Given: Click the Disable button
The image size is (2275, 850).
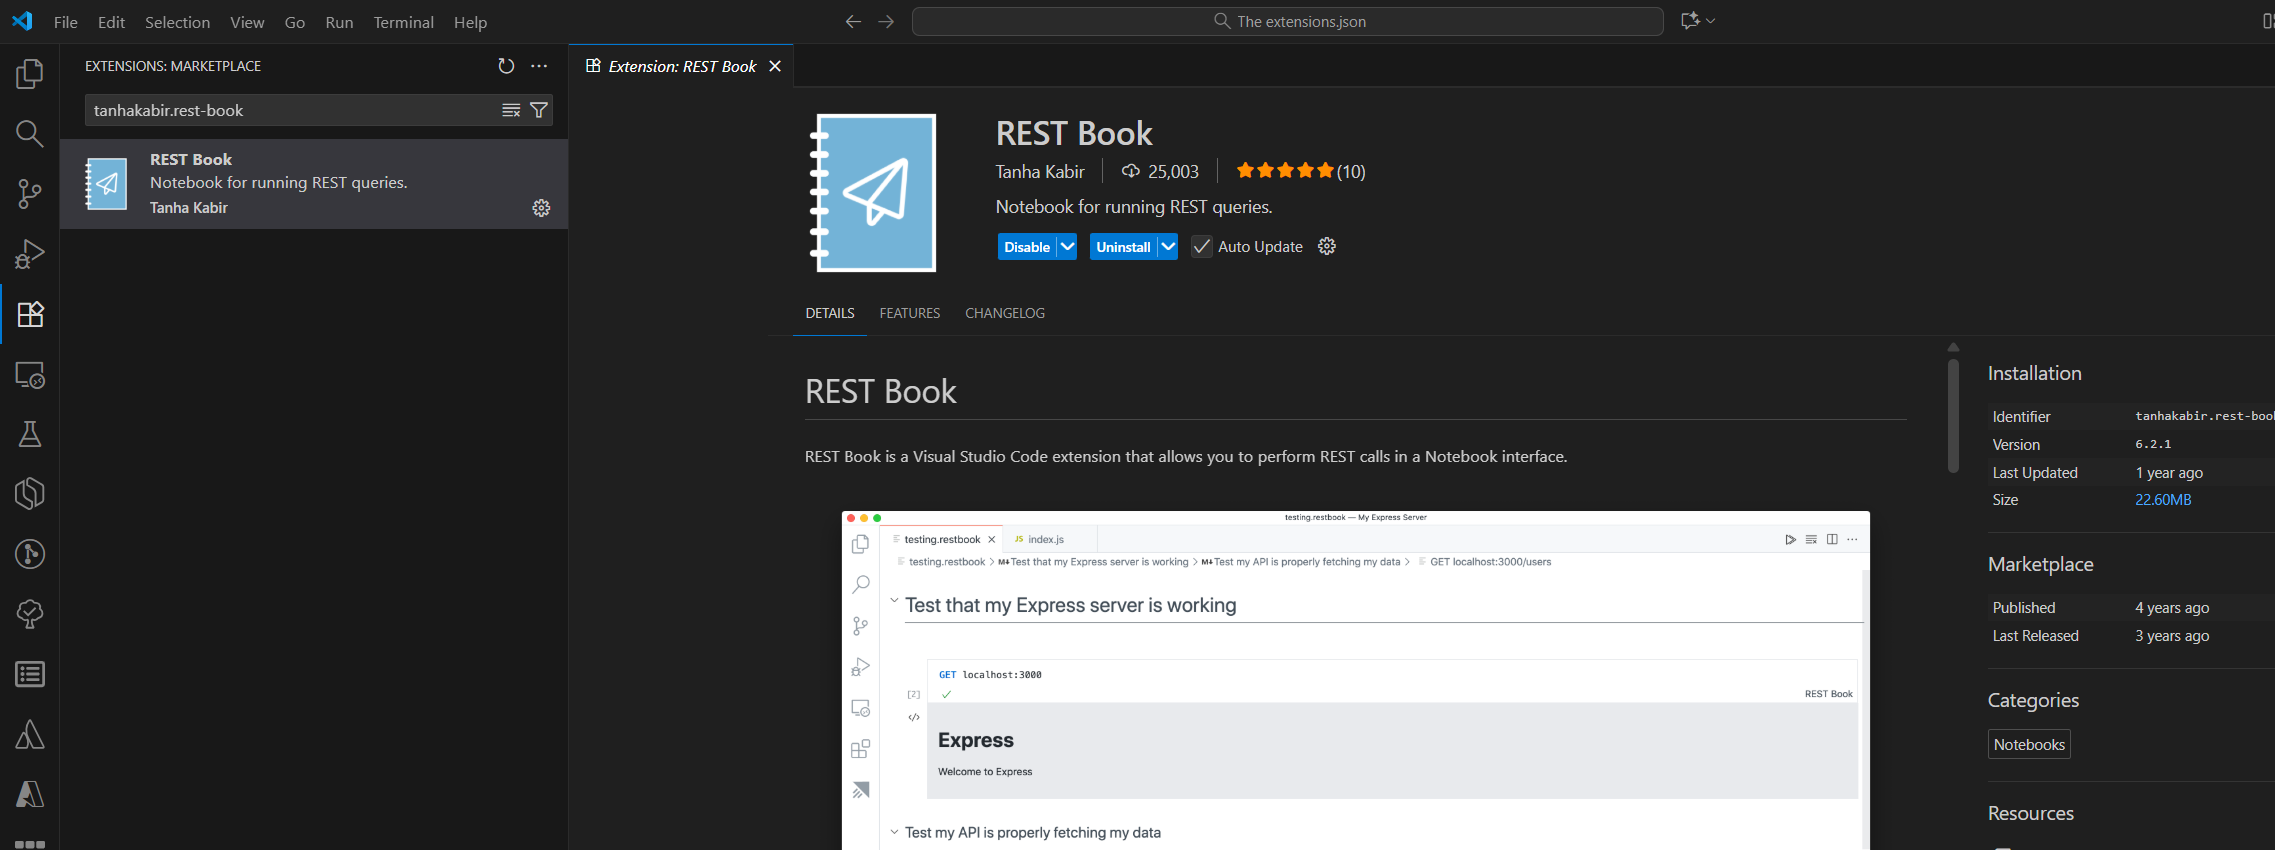Looking at the screenshot, I should tap(1027, 247).
